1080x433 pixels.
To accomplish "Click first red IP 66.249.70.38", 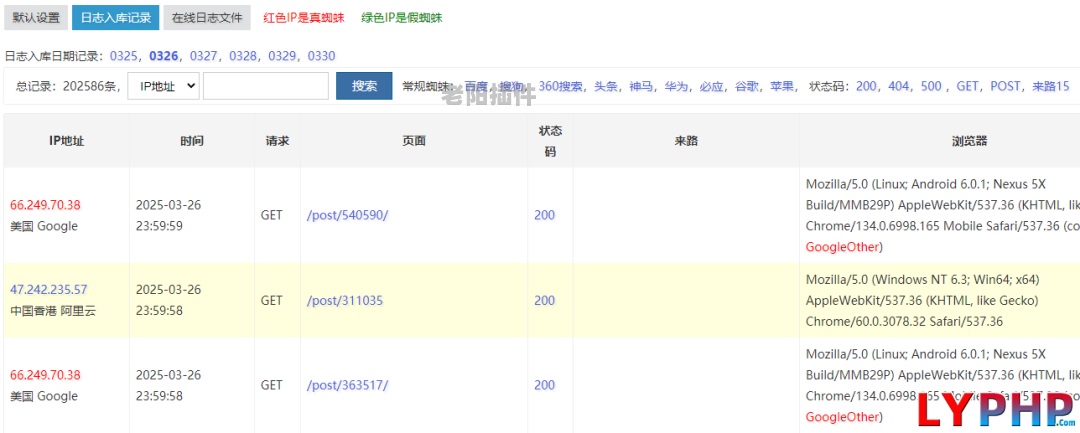I will [x=45, y=204].
